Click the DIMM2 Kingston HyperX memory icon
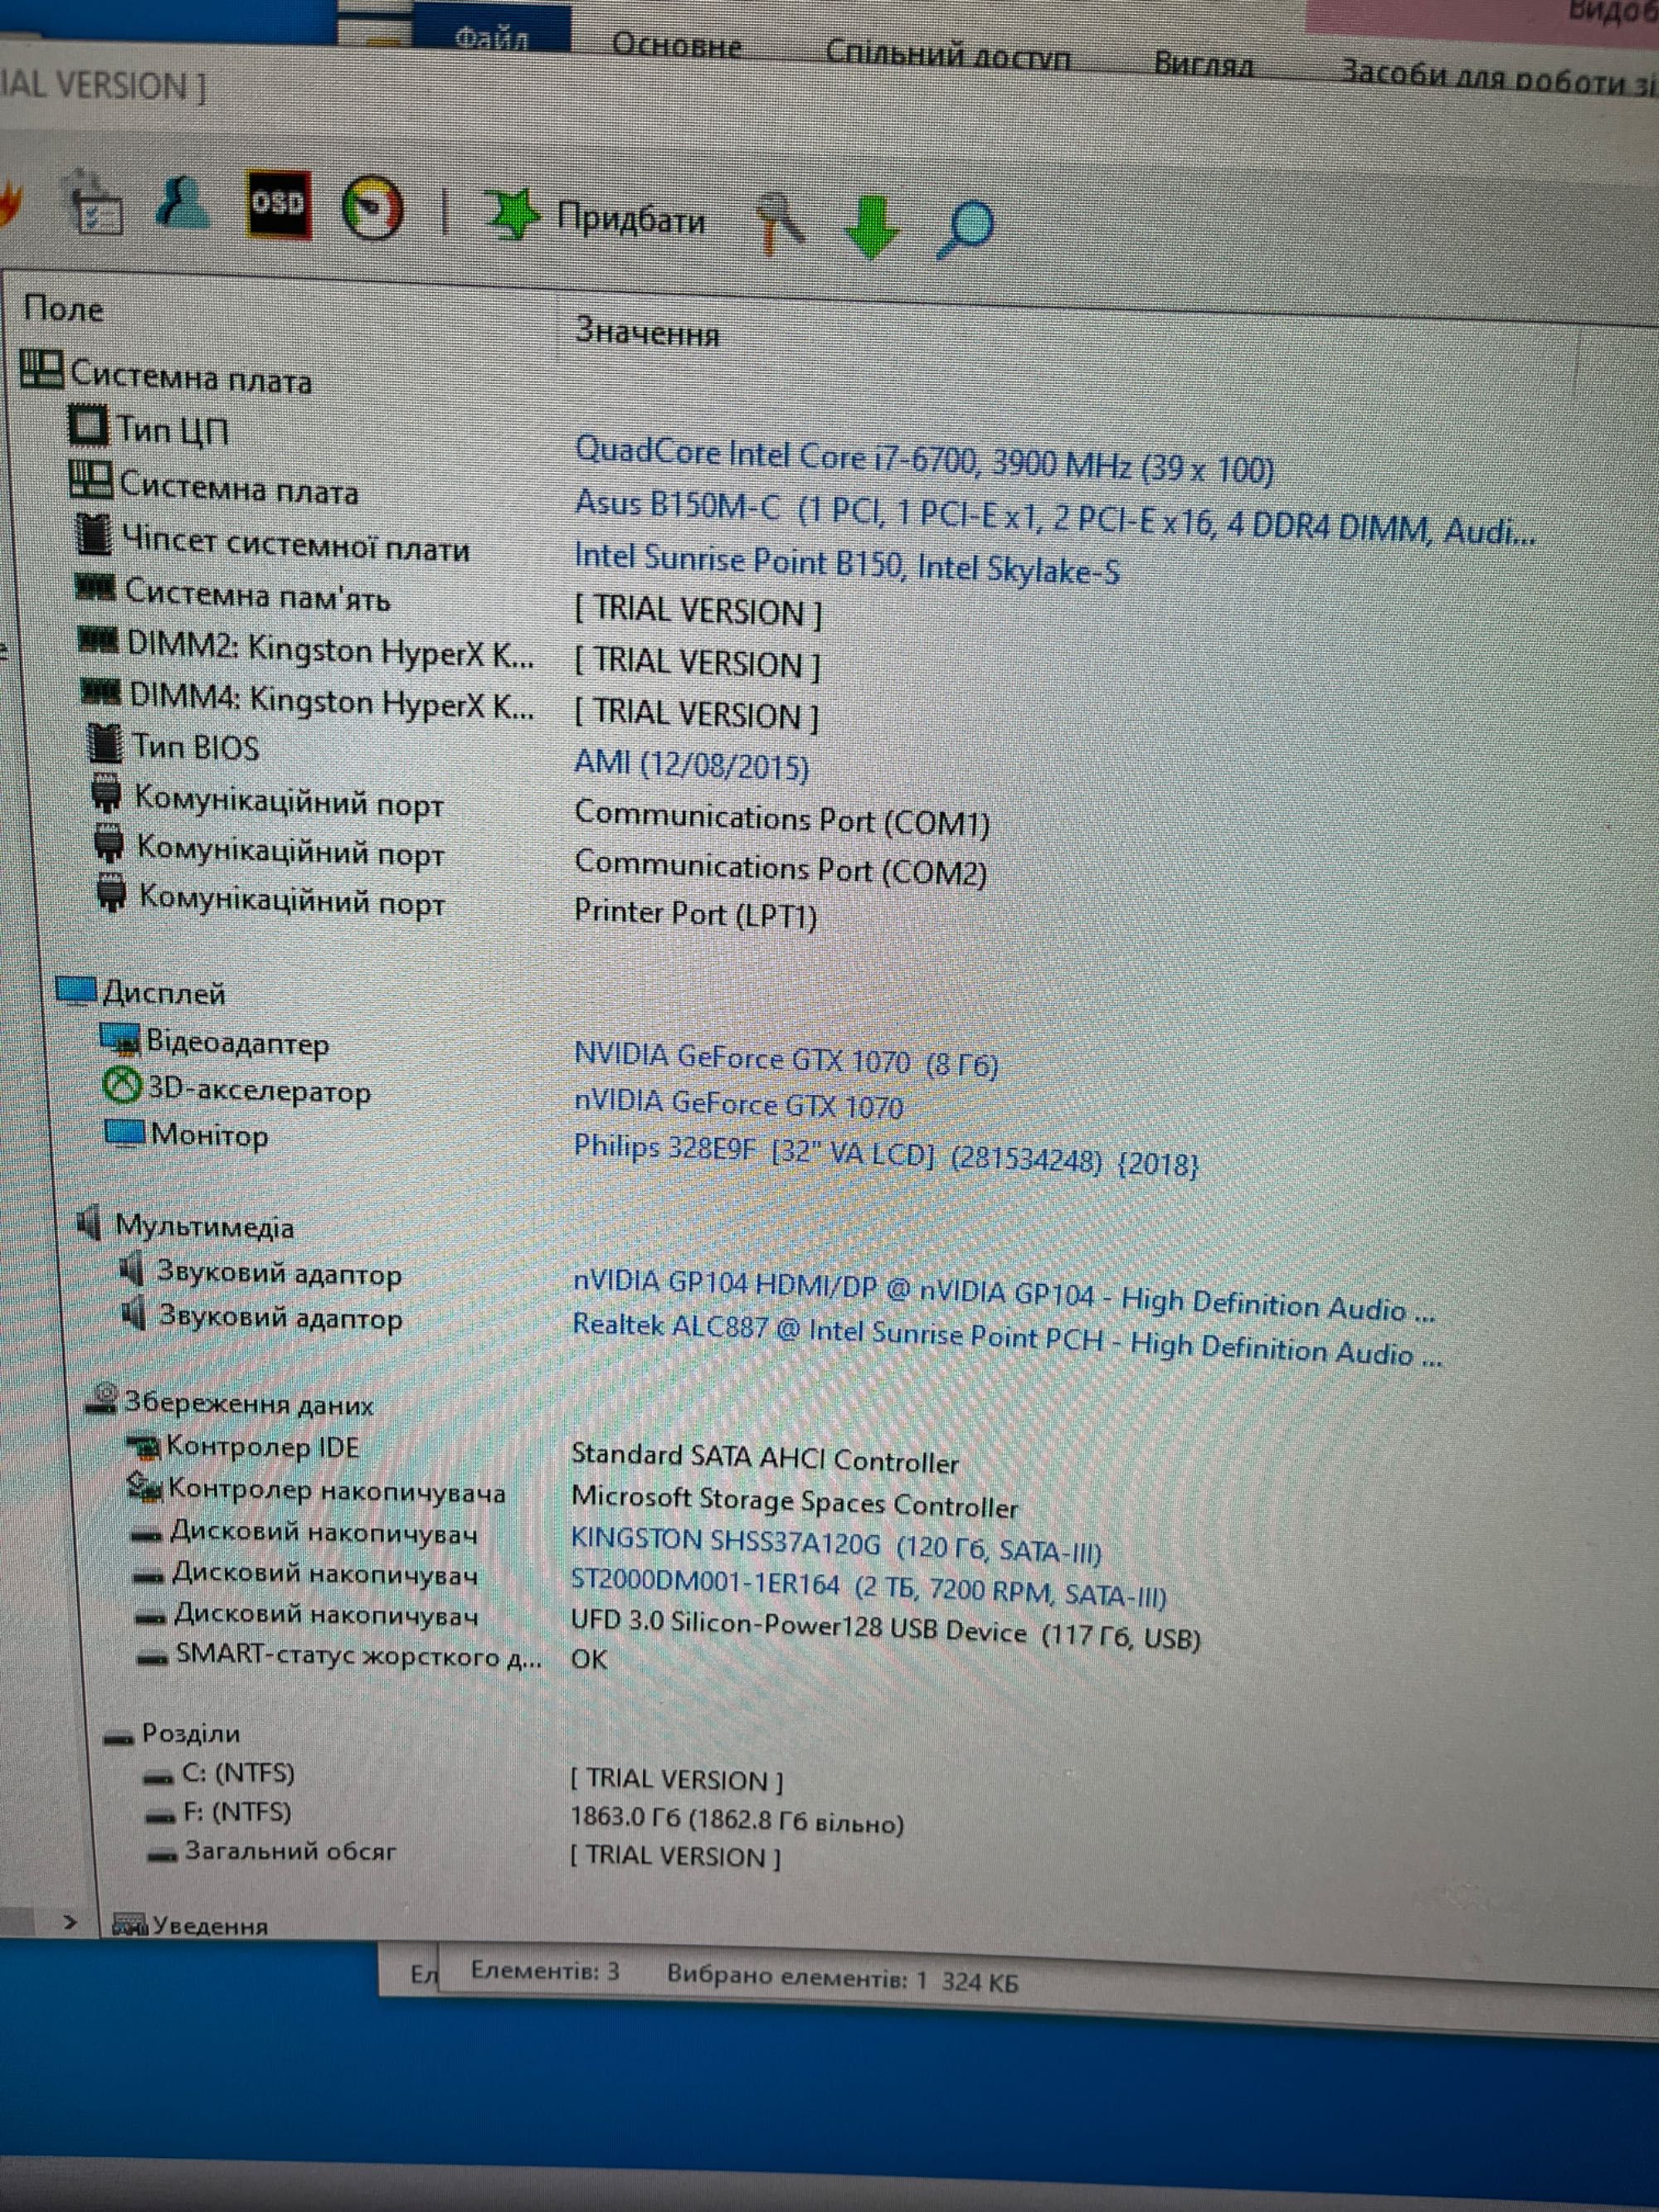1659x2212 pixels. pos(99,640)
